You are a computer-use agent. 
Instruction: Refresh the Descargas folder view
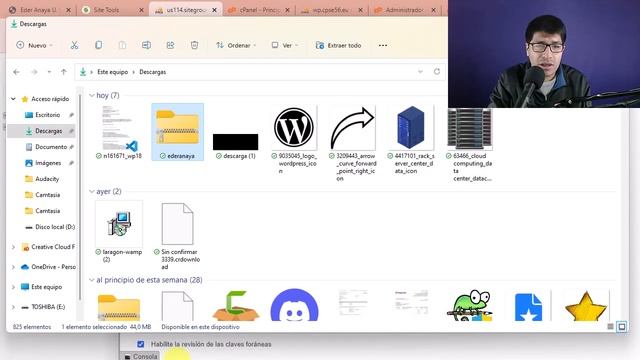tap(437, 72)
